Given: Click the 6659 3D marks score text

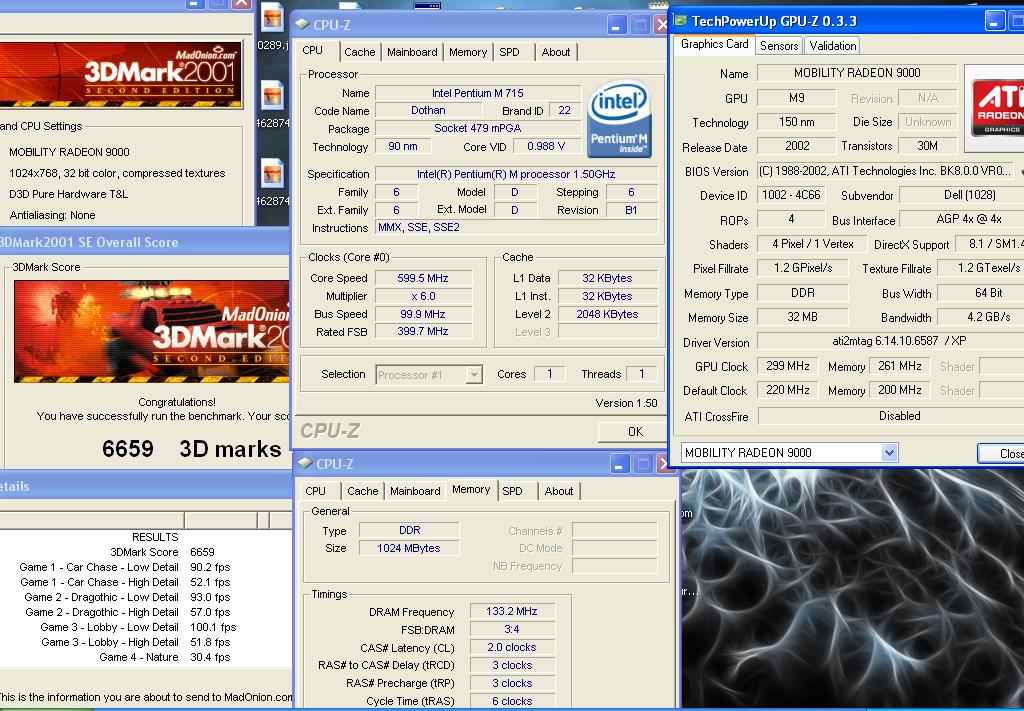Looking at the screenshot, I should (x=191, y=449).
